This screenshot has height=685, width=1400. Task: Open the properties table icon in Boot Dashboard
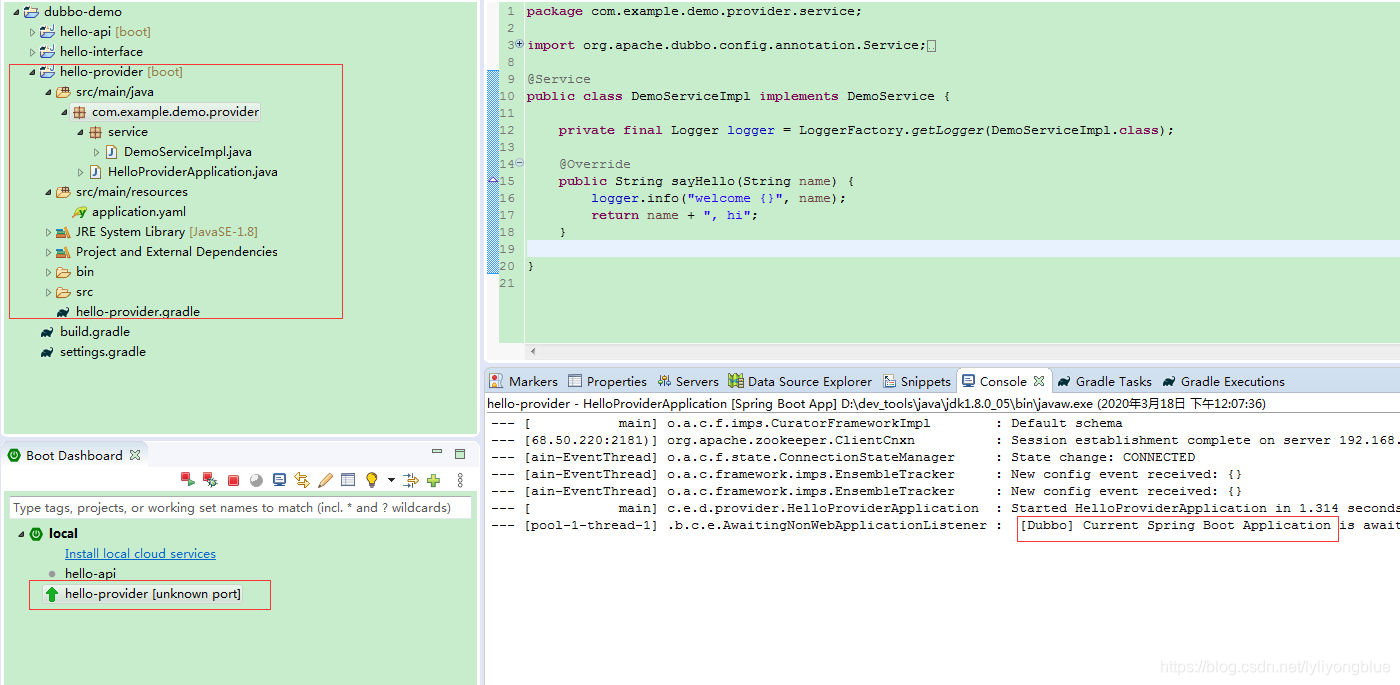tap(348, 479)
